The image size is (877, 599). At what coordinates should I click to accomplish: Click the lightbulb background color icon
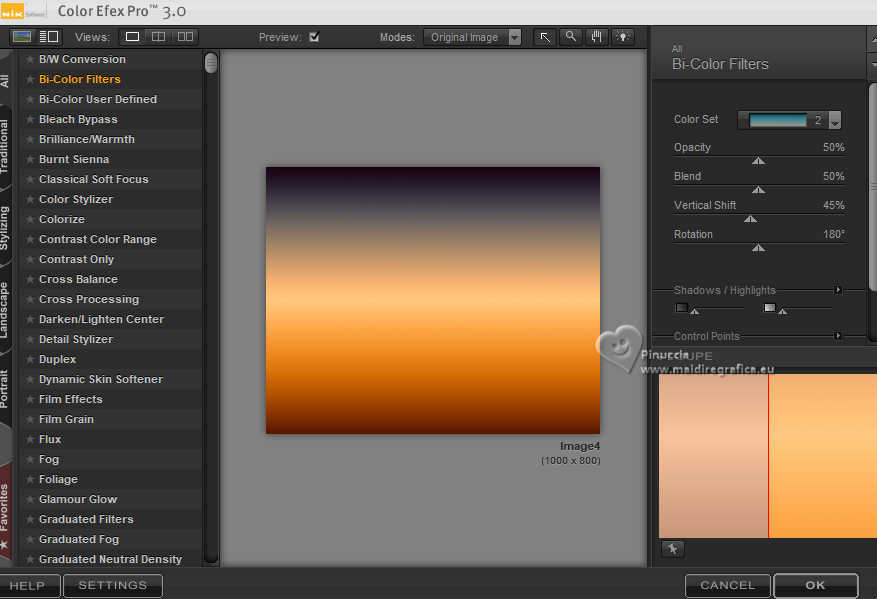(x=623, y=37)
